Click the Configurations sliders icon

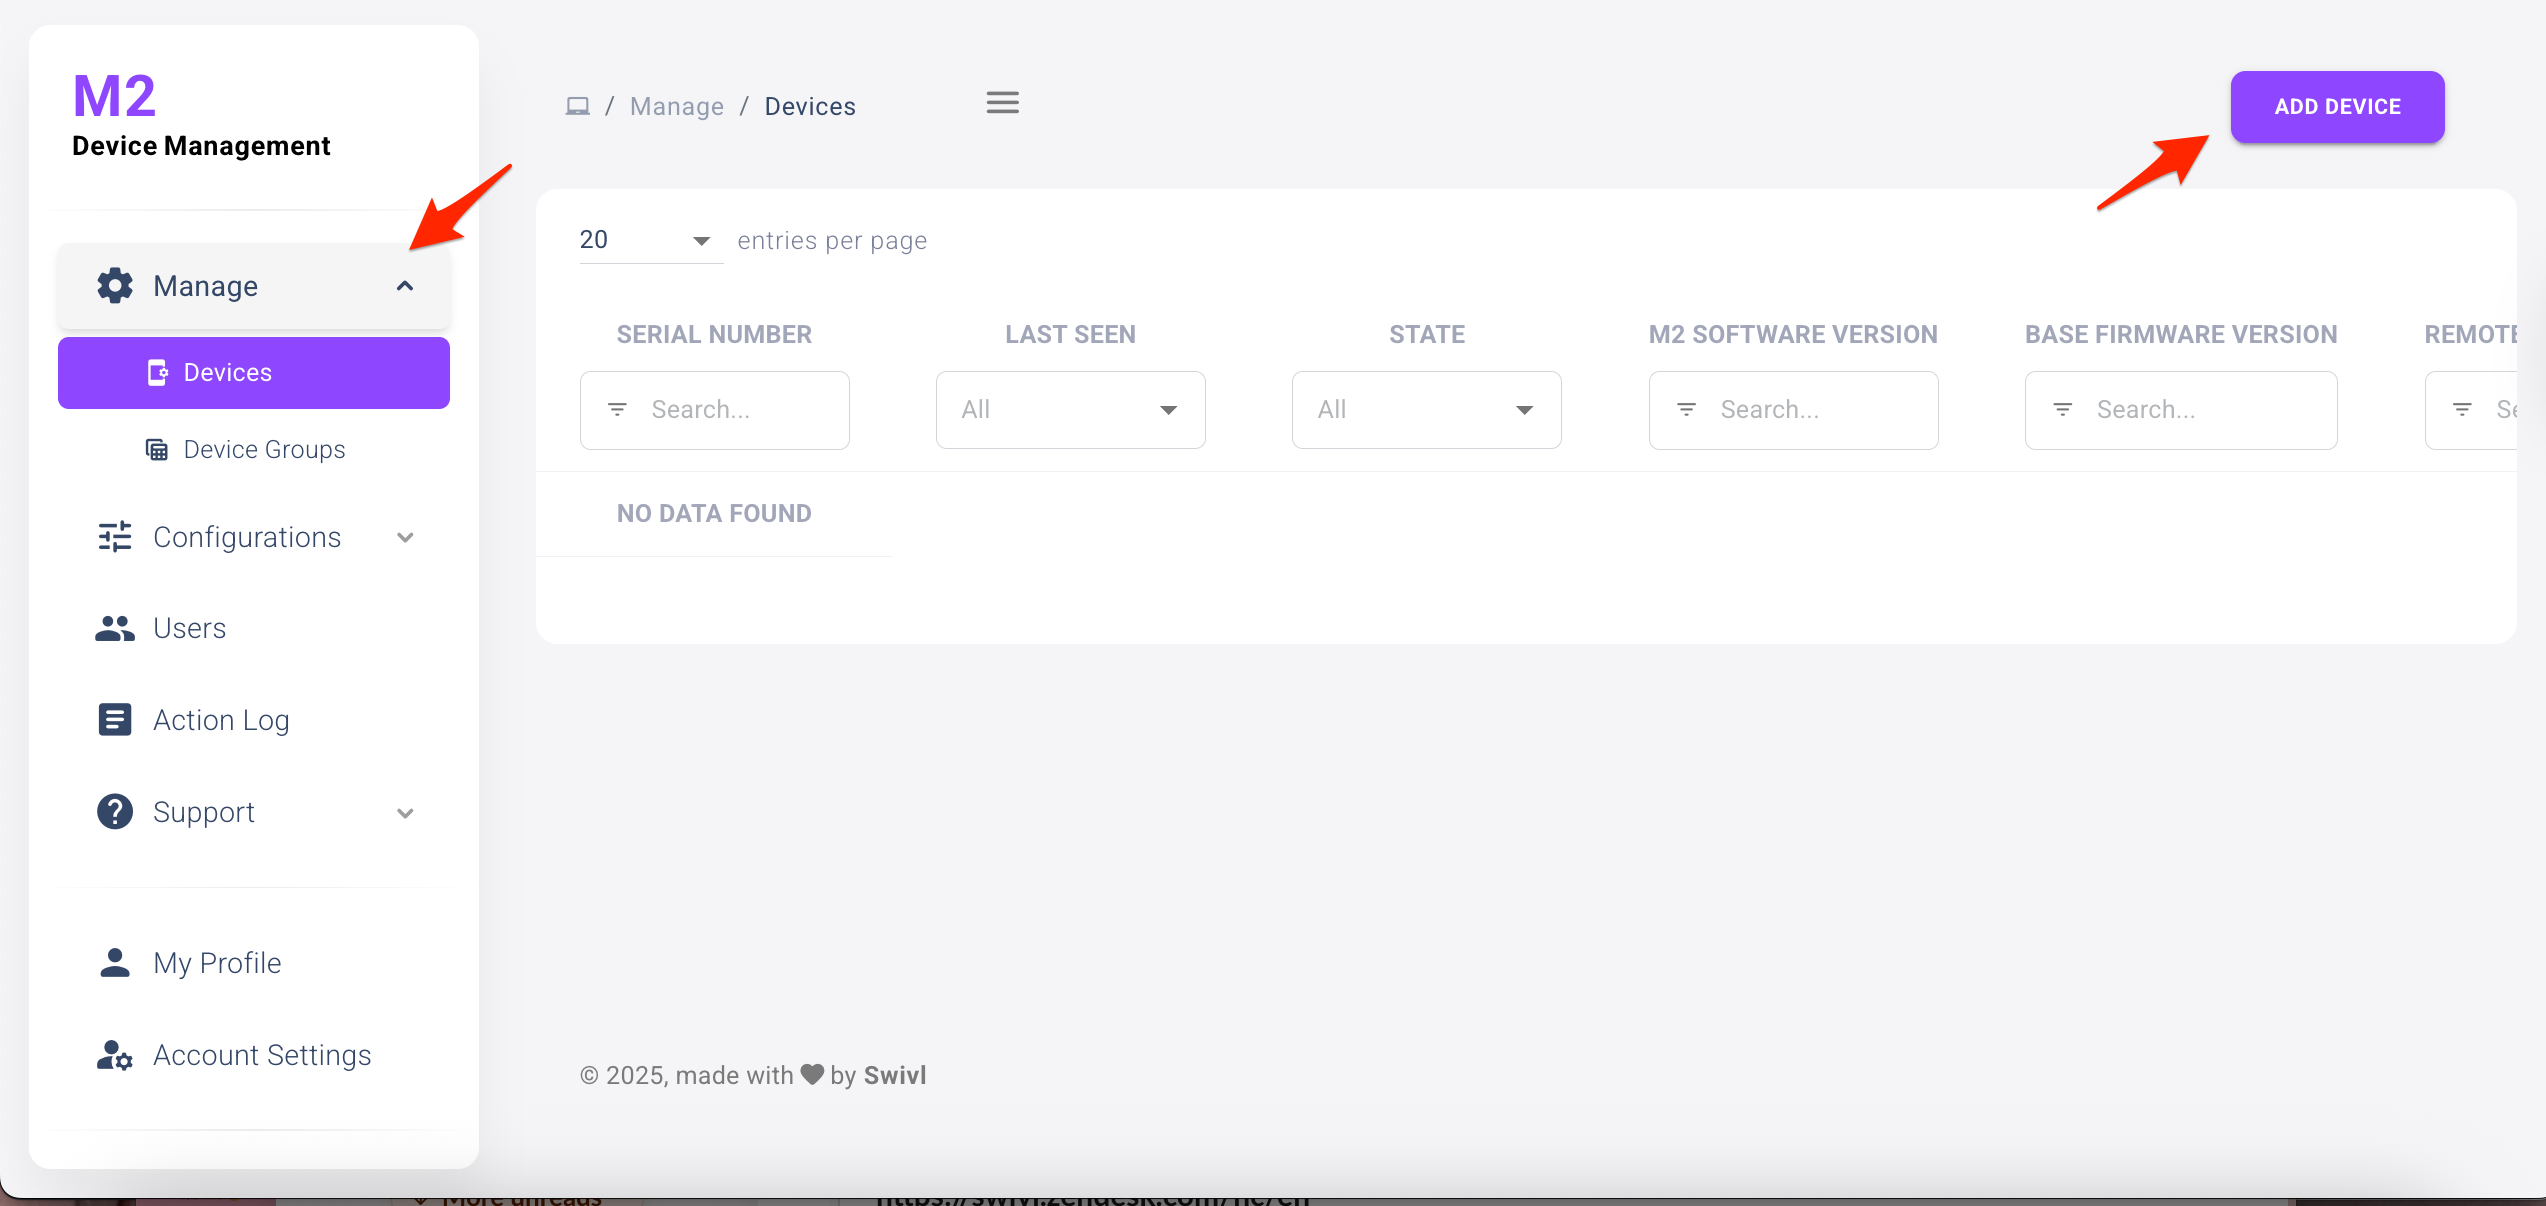coord(115,537)
